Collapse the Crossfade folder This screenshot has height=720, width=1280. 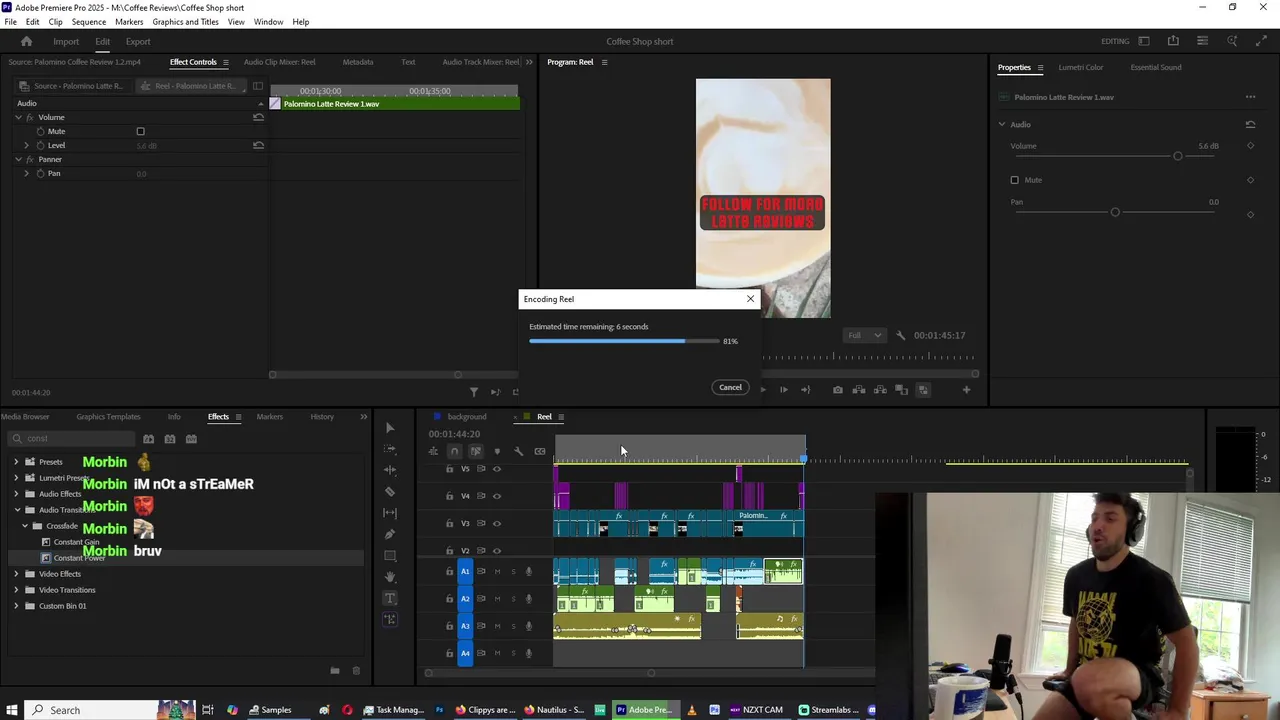tap(25, 526)
